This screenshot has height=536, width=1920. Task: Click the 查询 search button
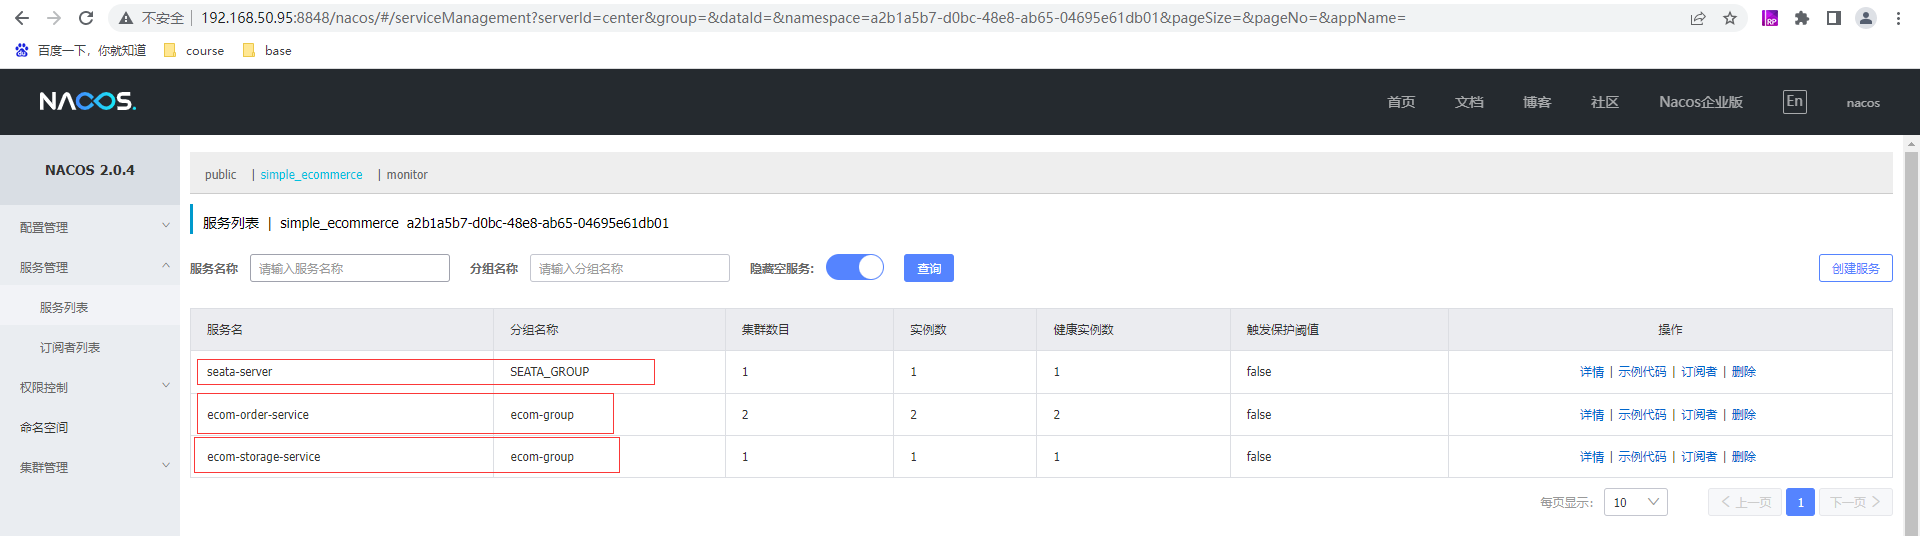pyautogui.click(x=929, y=268)
